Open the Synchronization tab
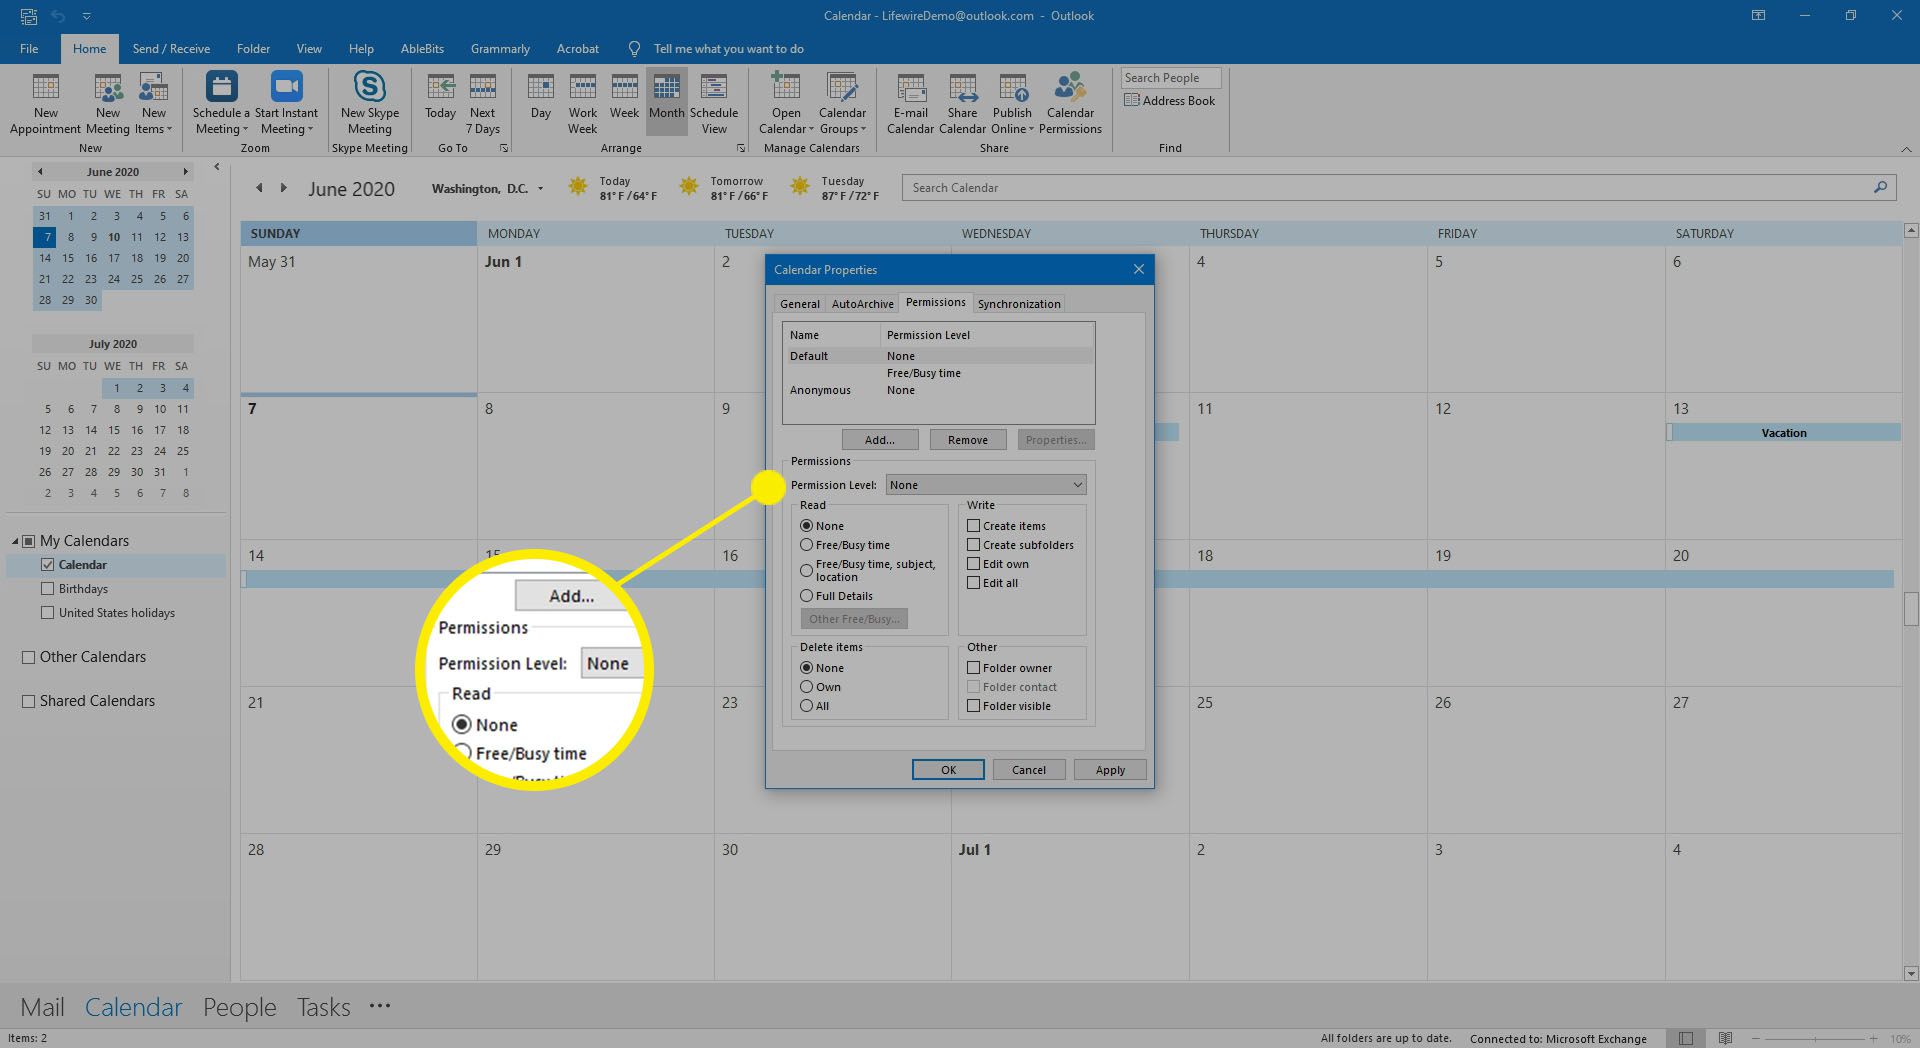This screenshot has height=1048, width=1920. (1018, 304)
